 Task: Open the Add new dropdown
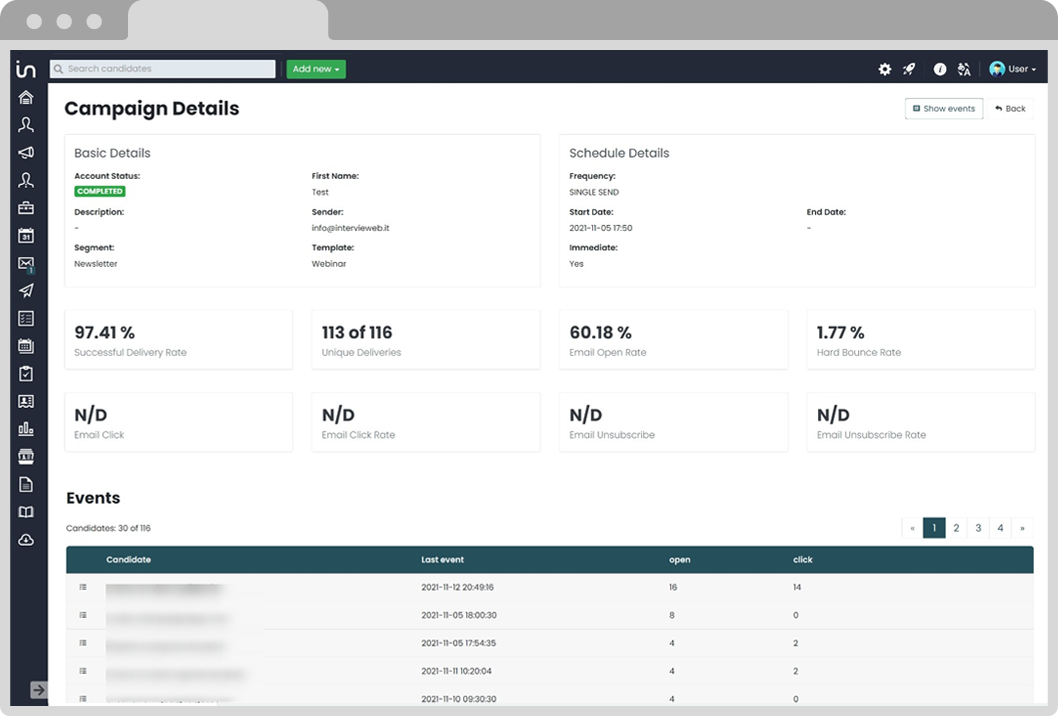point(316,69)
